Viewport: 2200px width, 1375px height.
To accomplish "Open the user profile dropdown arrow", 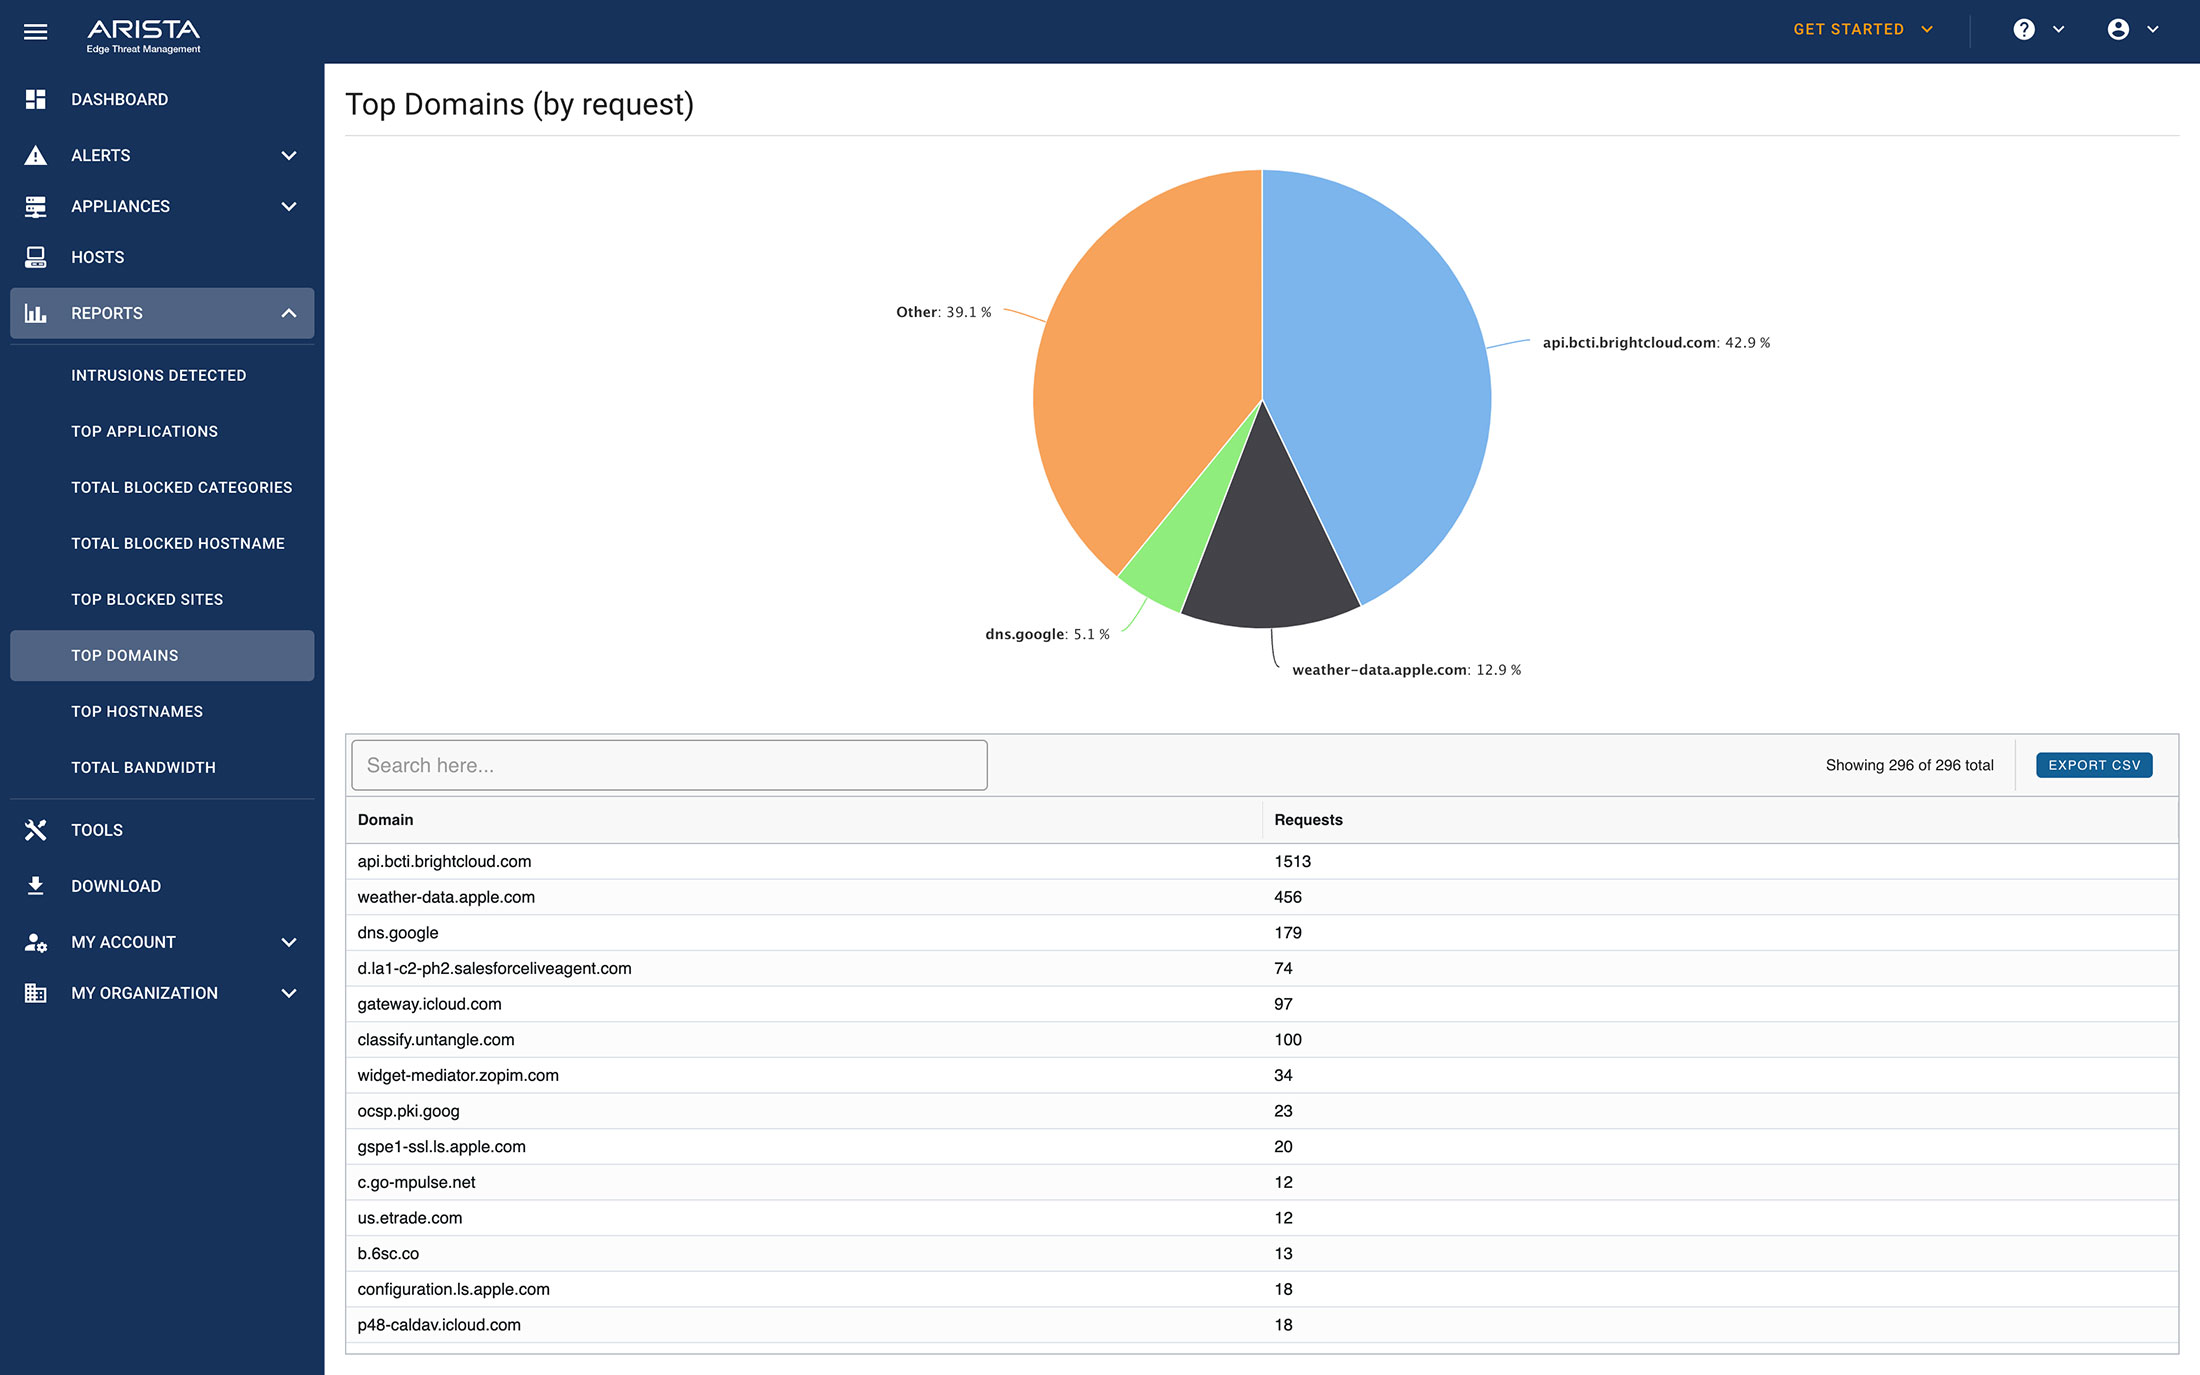I will pyautogui.click(x=2153, y=30).
